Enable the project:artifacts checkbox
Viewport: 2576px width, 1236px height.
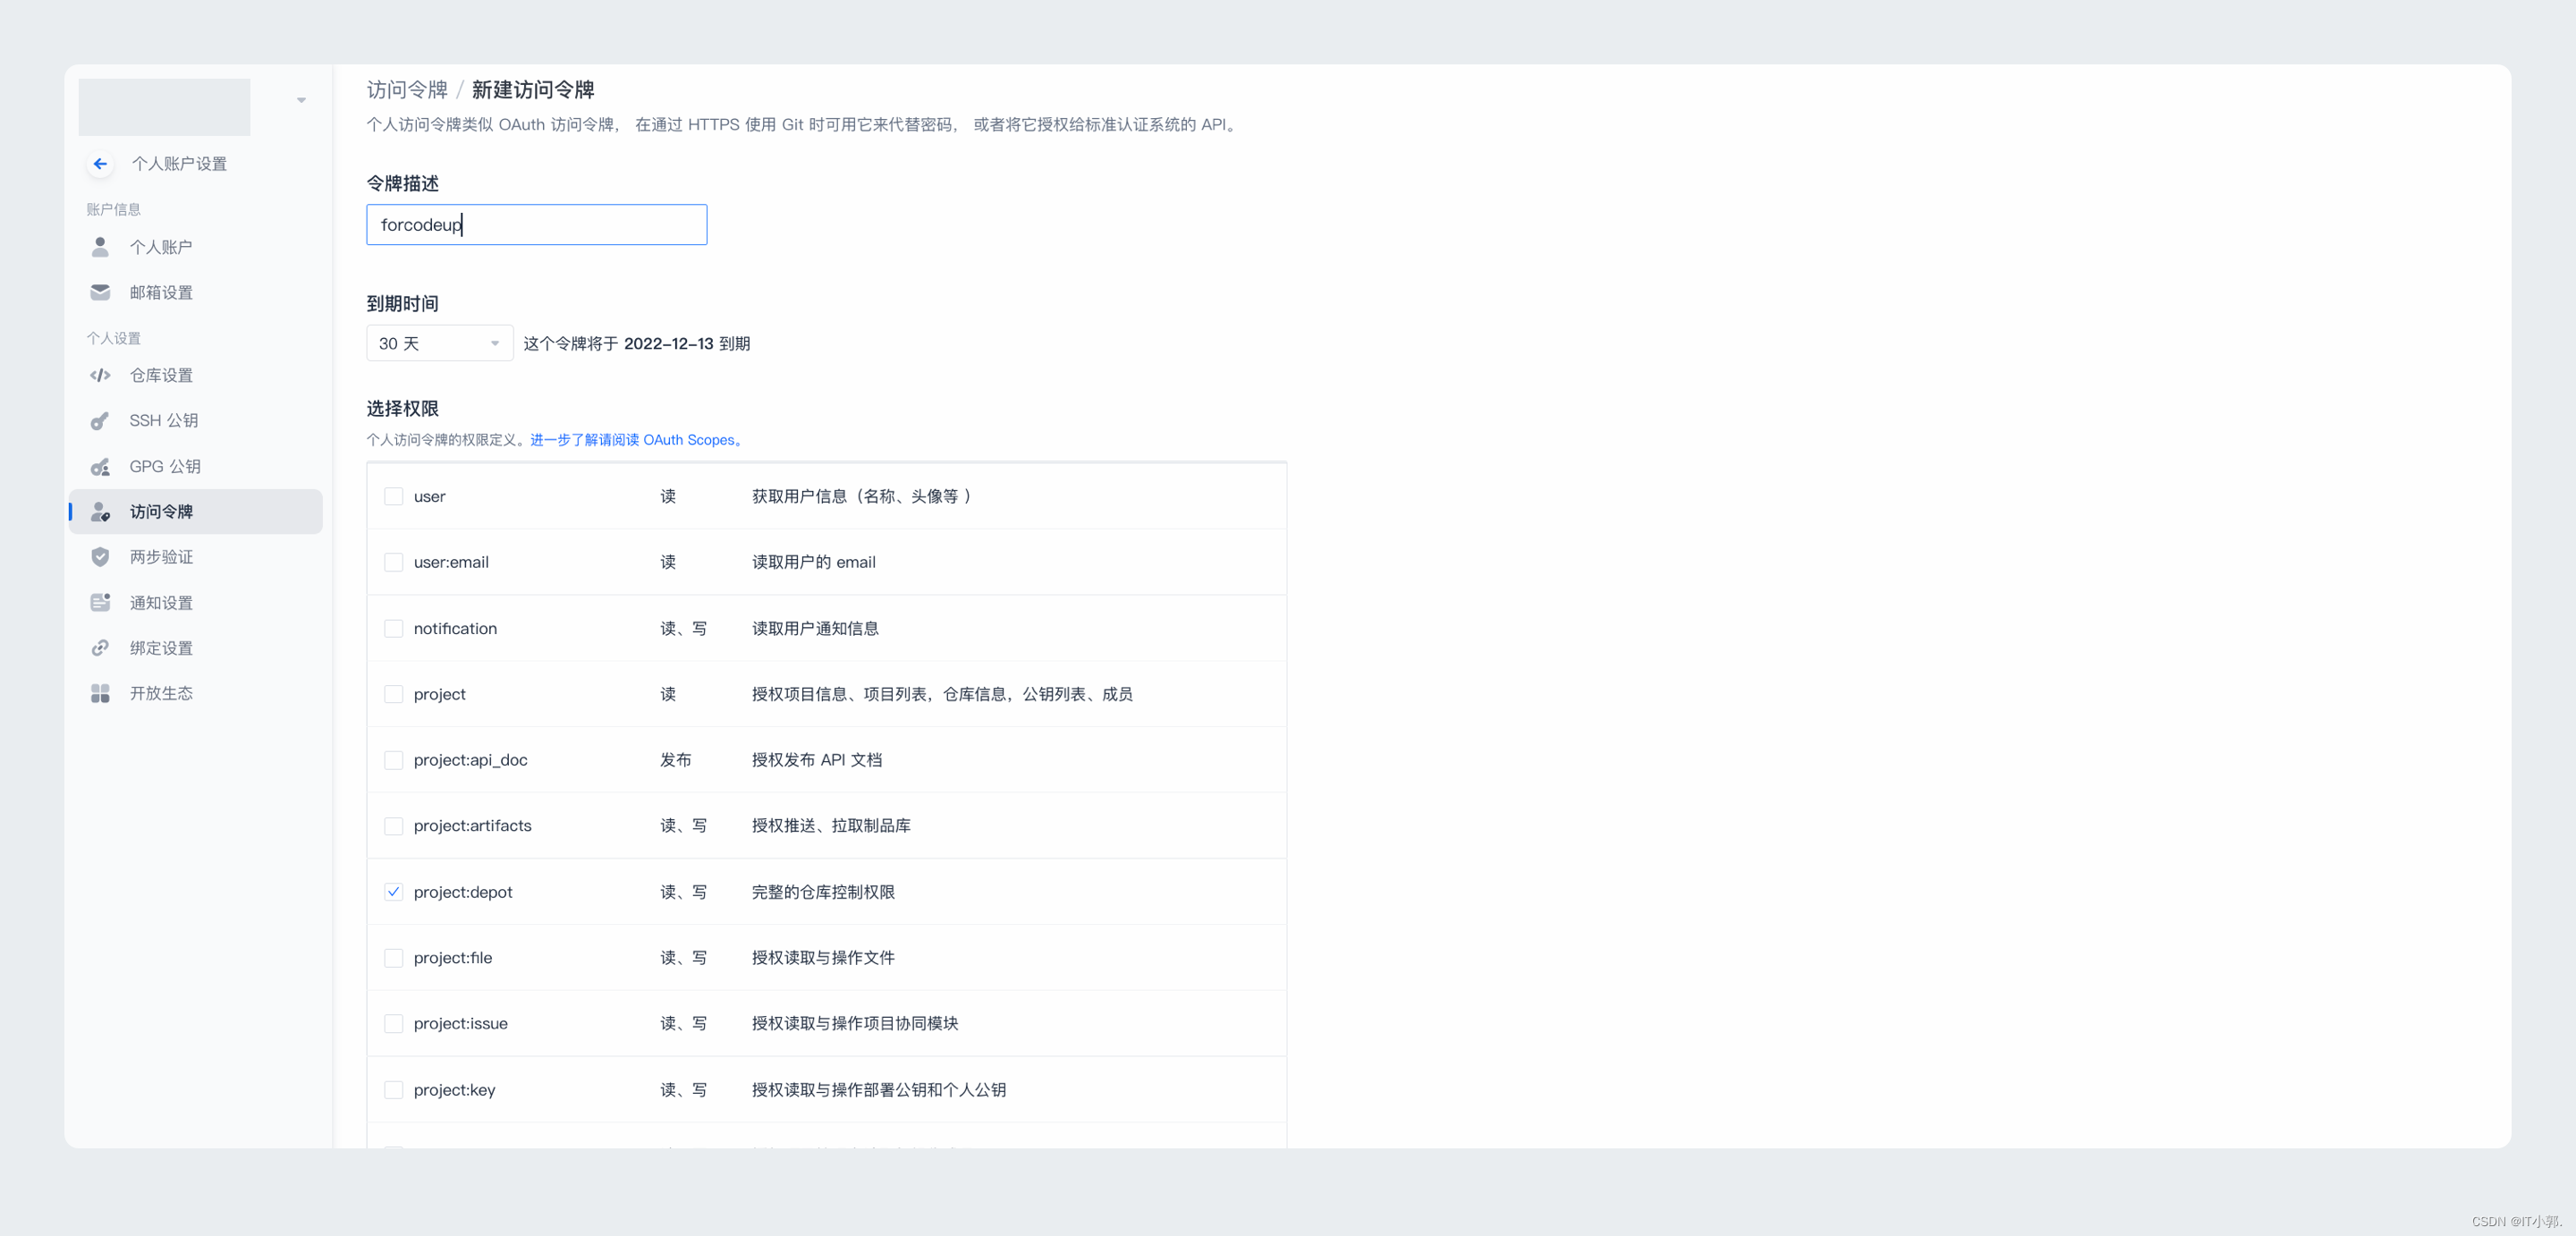click(394, 826)
